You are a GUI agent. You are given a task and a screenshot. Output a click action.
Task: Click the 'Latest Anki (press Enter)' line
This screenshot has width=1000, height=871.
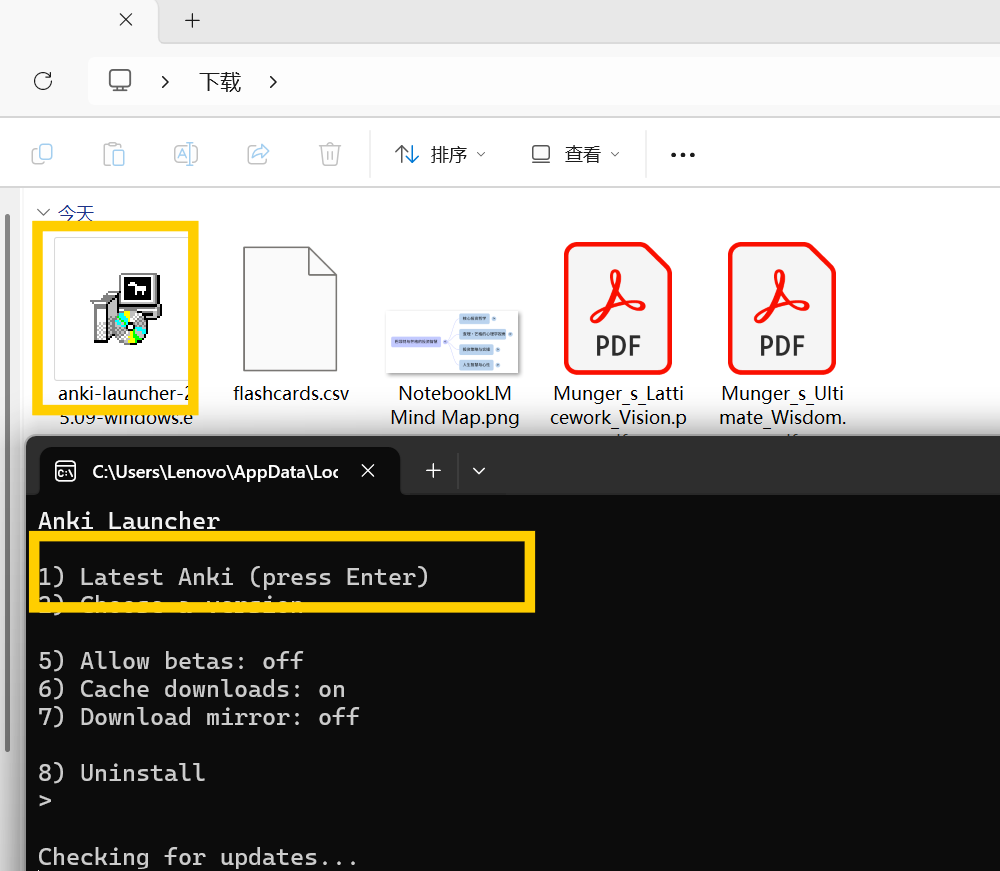point(233,577)
